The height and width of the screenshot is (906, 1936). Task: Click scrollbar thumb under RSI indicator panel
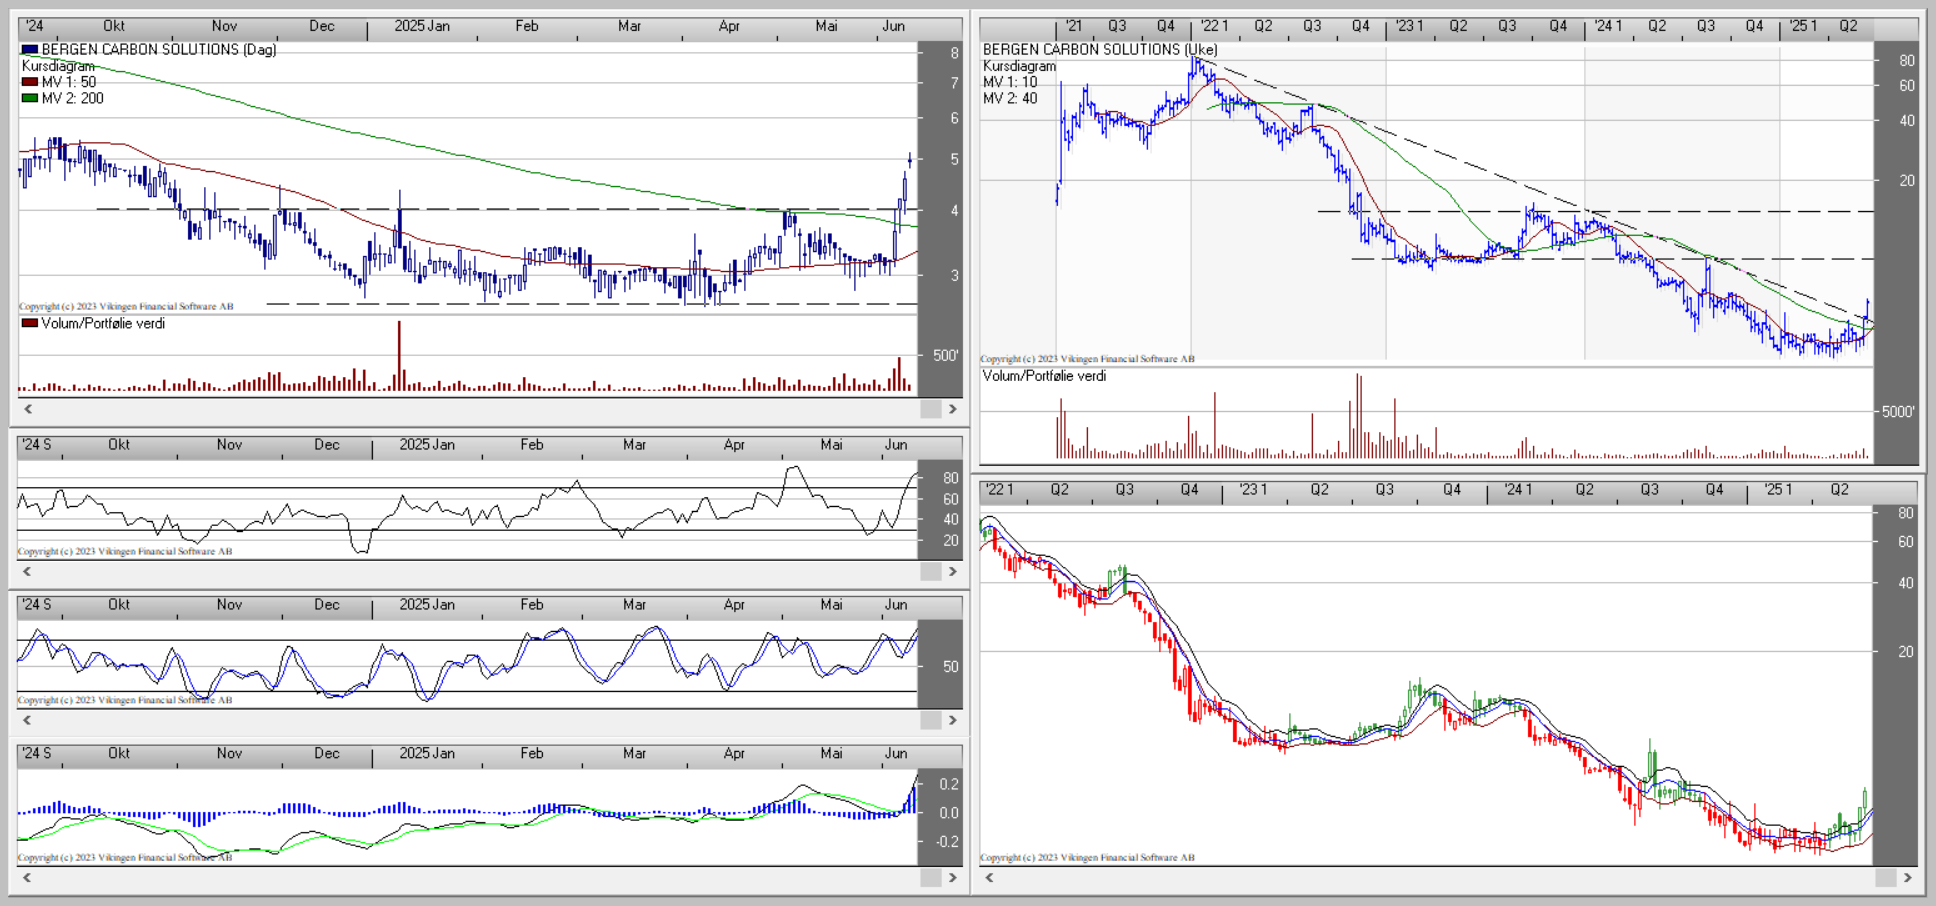(x=931, y=571)
